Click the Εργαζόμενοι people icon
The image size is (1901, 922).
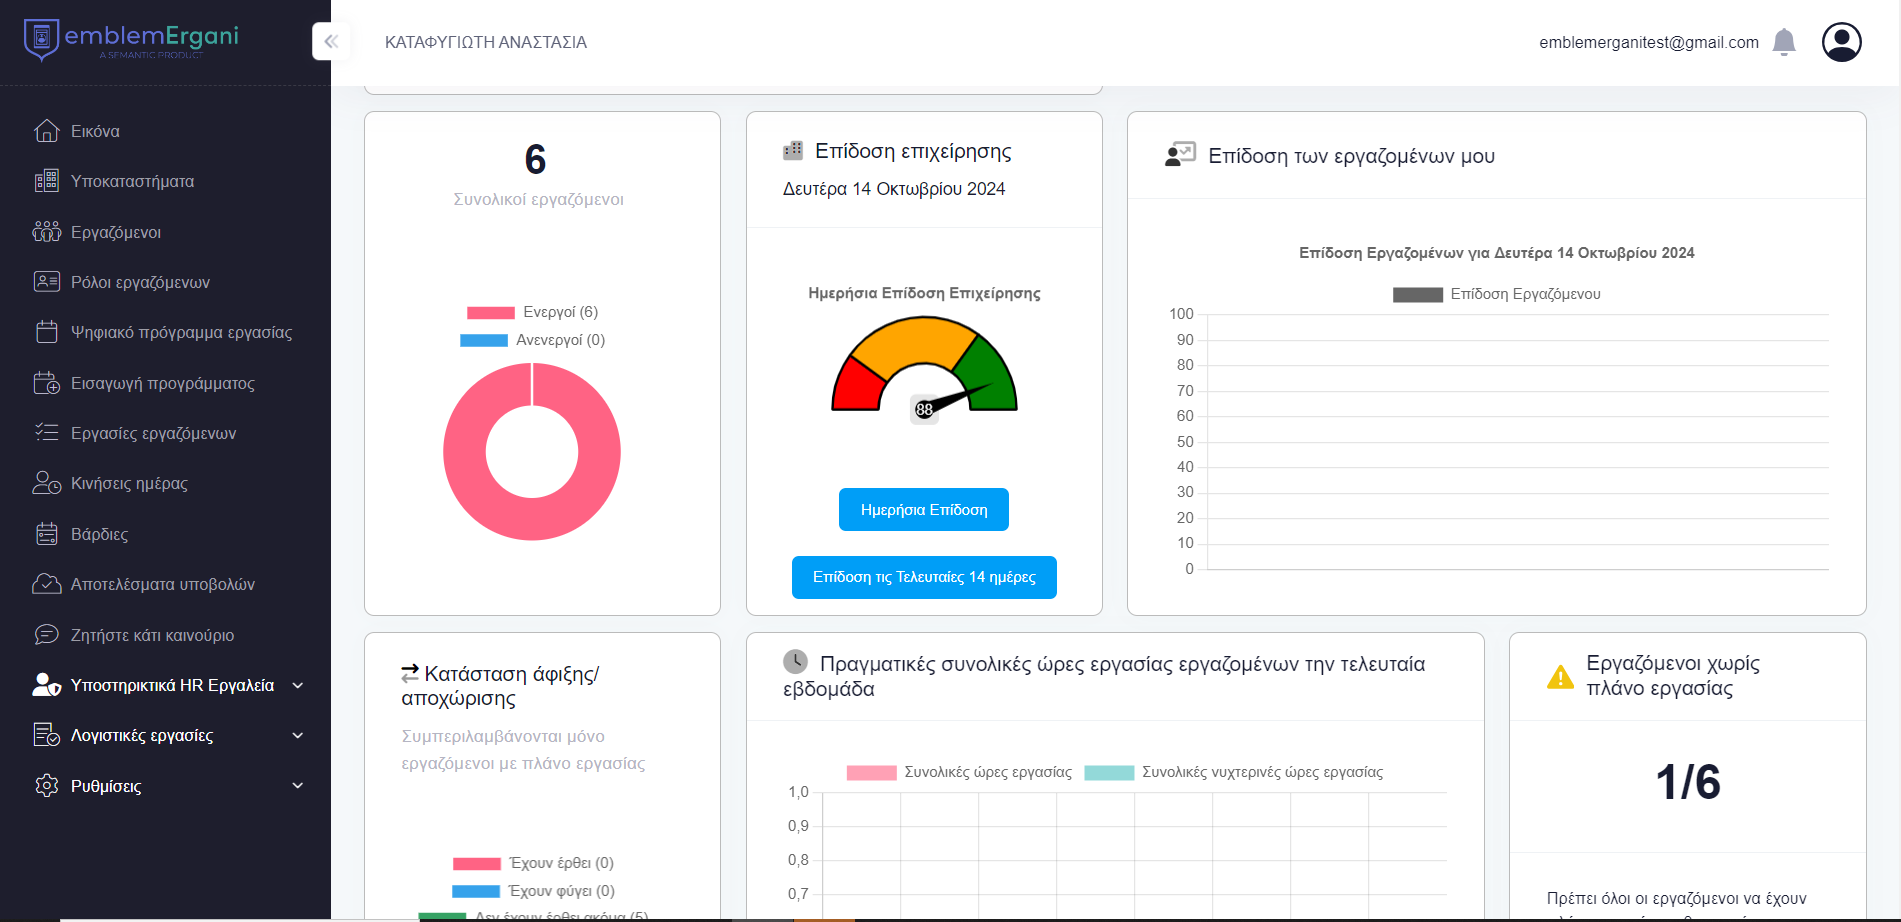click(46, 232)
